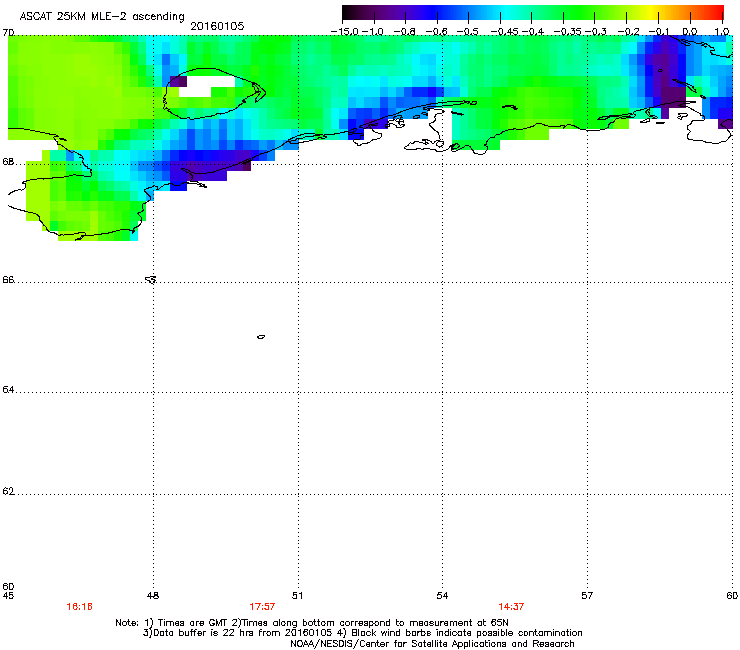The height and width of the screenshot is (650, 740).
Task: Click the latitude label 68
Action: [x=8, y=161]
